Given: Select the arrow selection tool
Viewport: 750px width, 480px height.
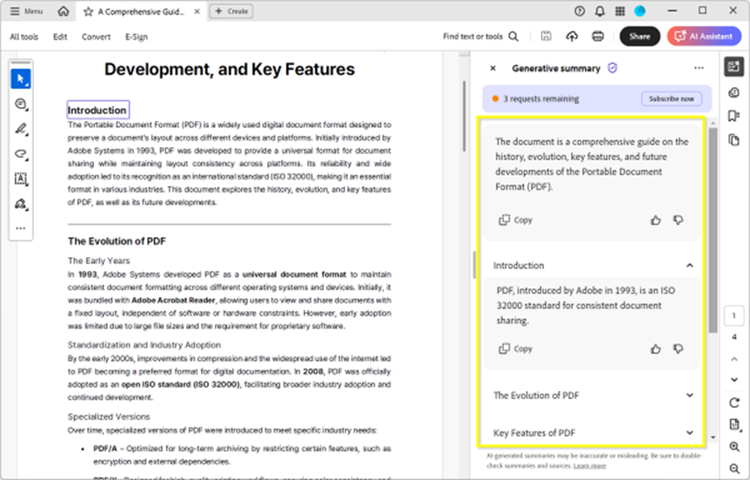Looking at the screenshot, I should coord(21,79).
